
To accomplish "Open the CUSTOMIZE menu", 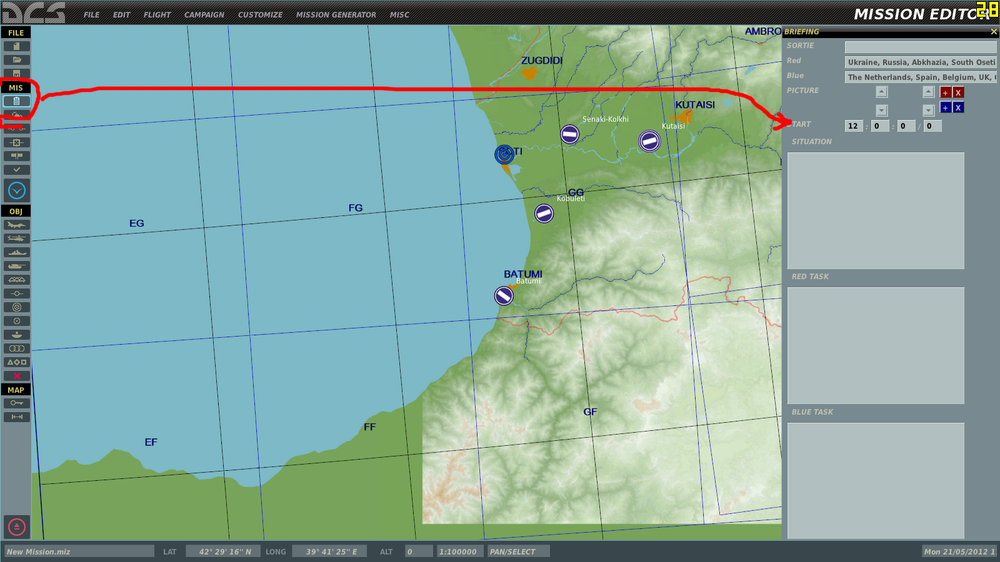I will (x=260, y=15).
